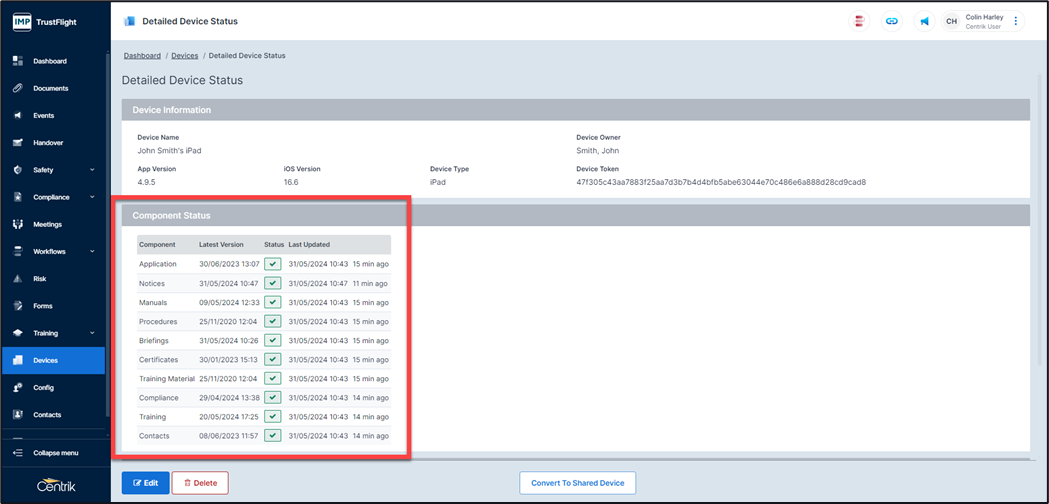
Task: Click the Application status checkmark box
Action: coord(272,264)
